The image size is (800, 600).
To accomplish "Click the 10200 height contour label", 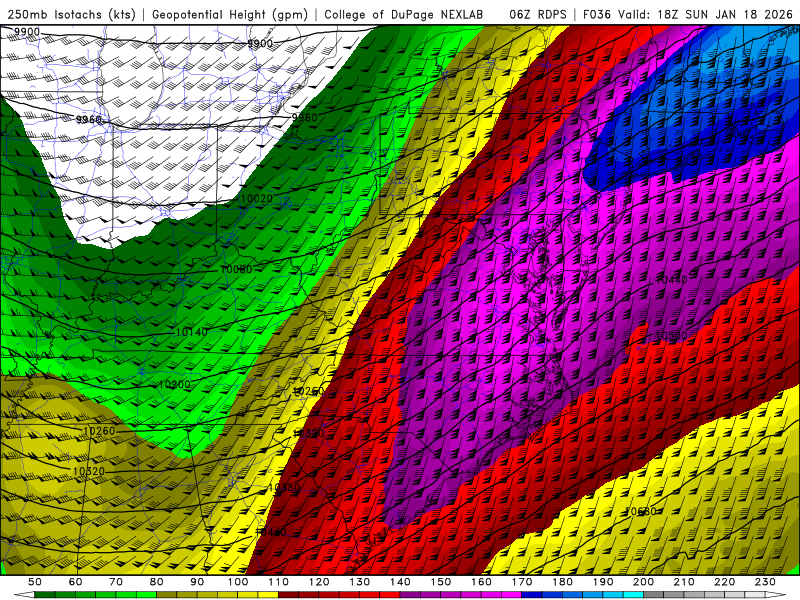I will pyautogui.click(x=174, y=384).
